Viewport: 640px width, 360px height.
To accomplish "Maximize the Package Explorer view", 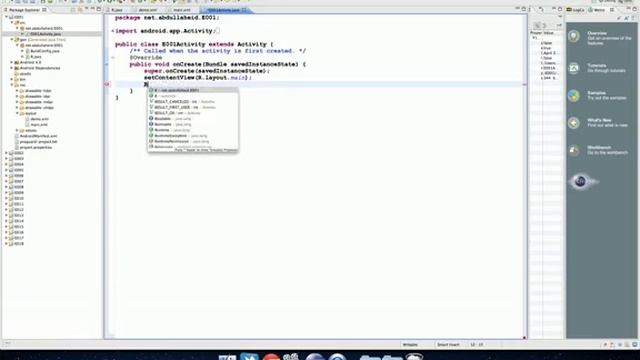I will tap(98, 9).
